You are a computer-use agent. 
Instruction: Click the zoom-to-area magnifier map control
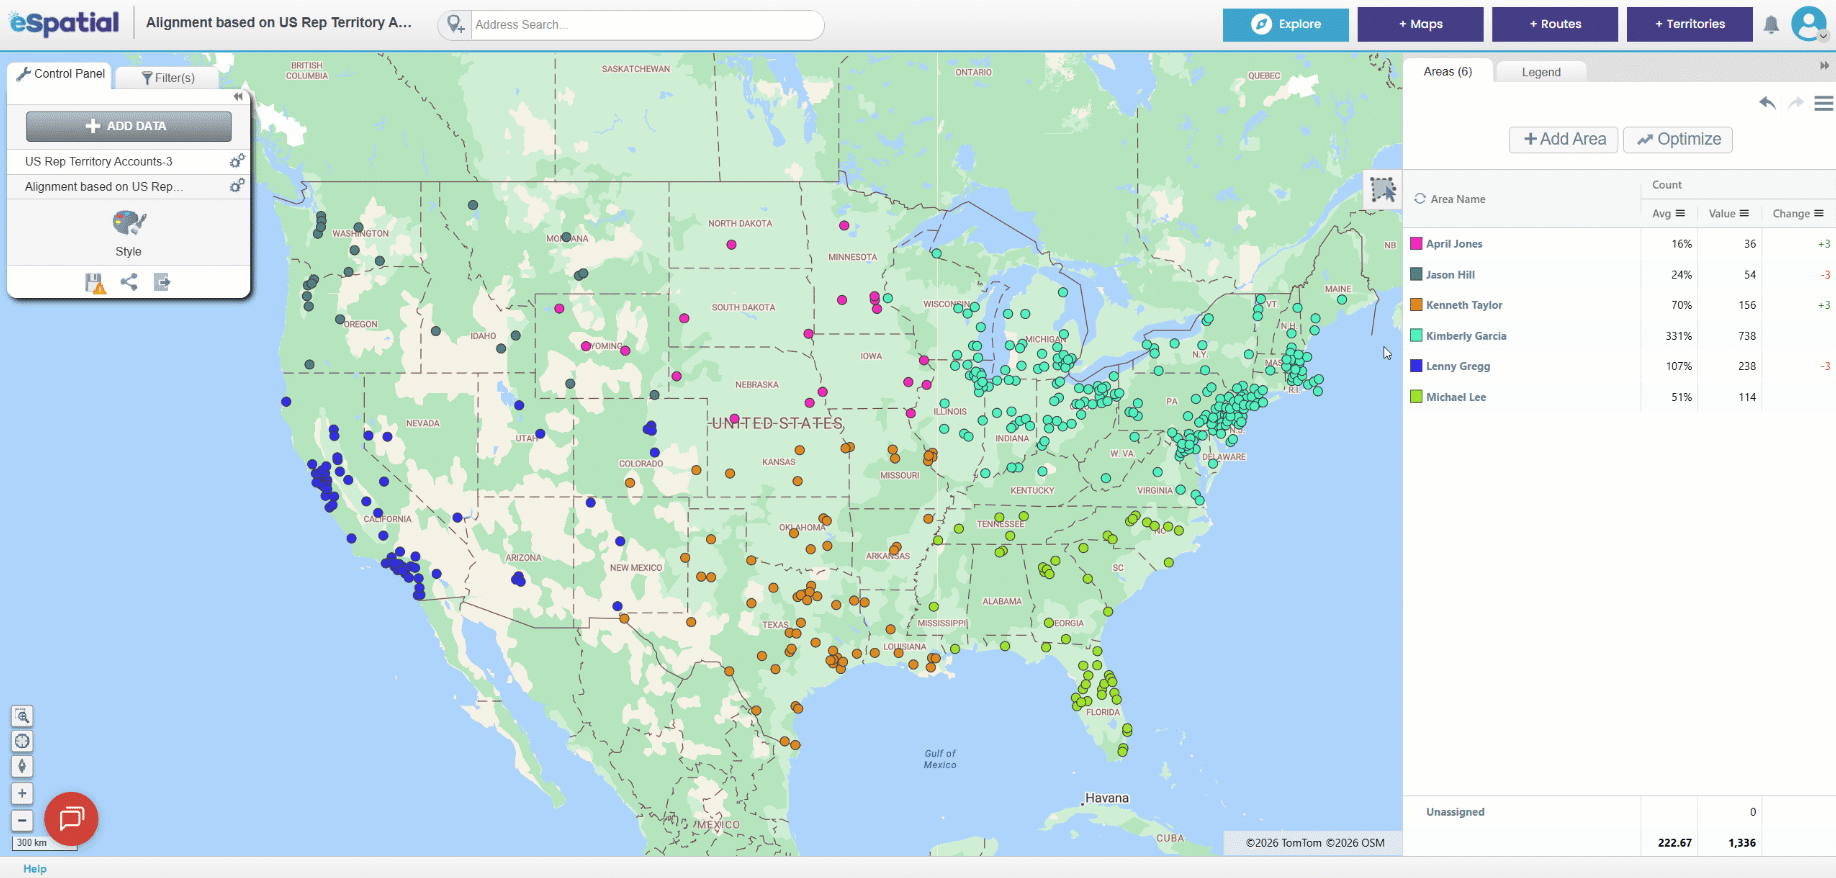click(x=22, y=716)
